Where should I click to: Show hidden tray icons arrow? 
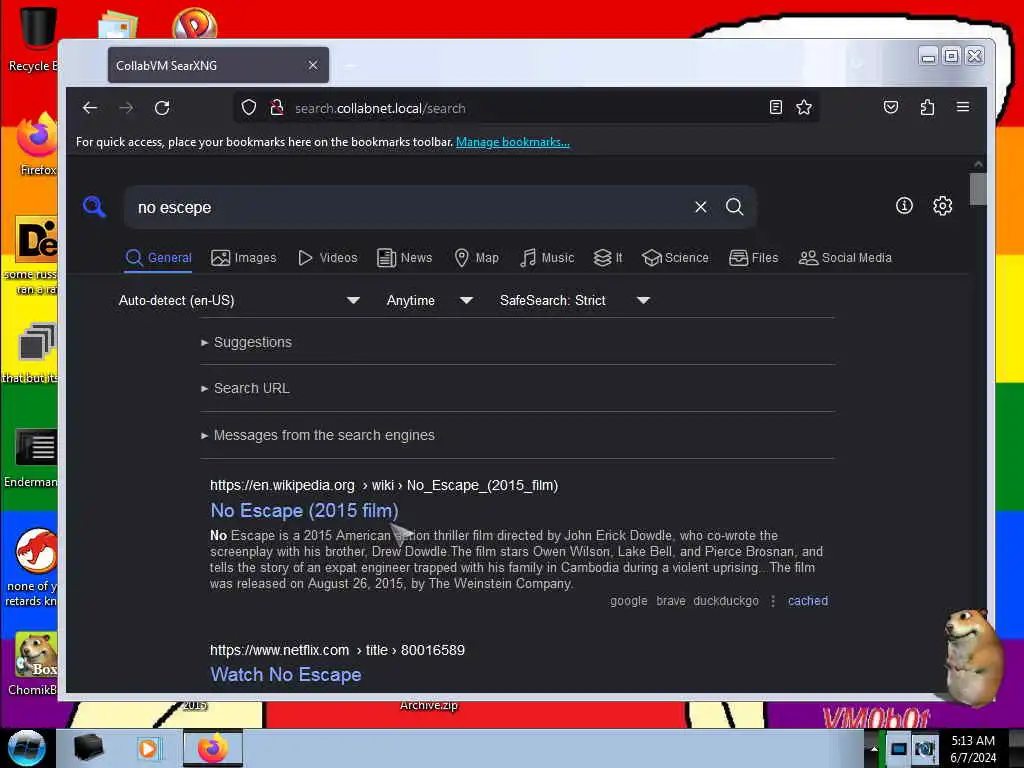pos(874,748)
